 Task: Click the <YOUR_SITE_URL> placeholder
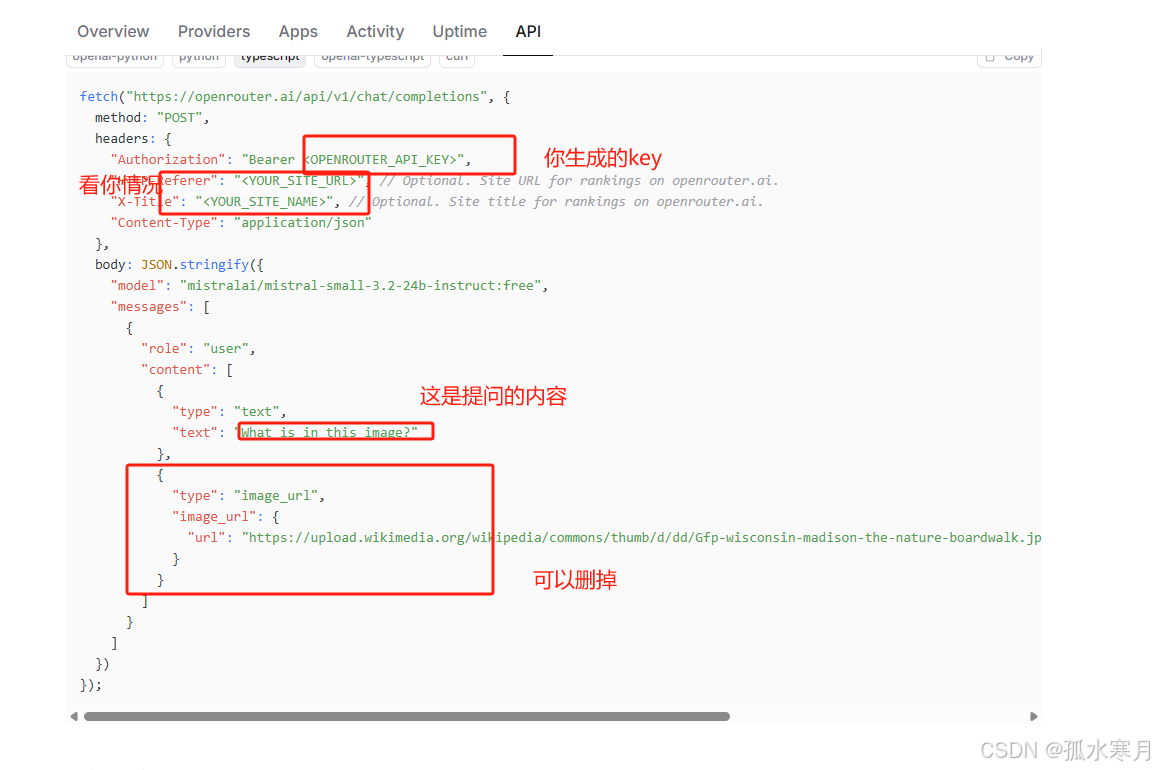click(299, 181)
